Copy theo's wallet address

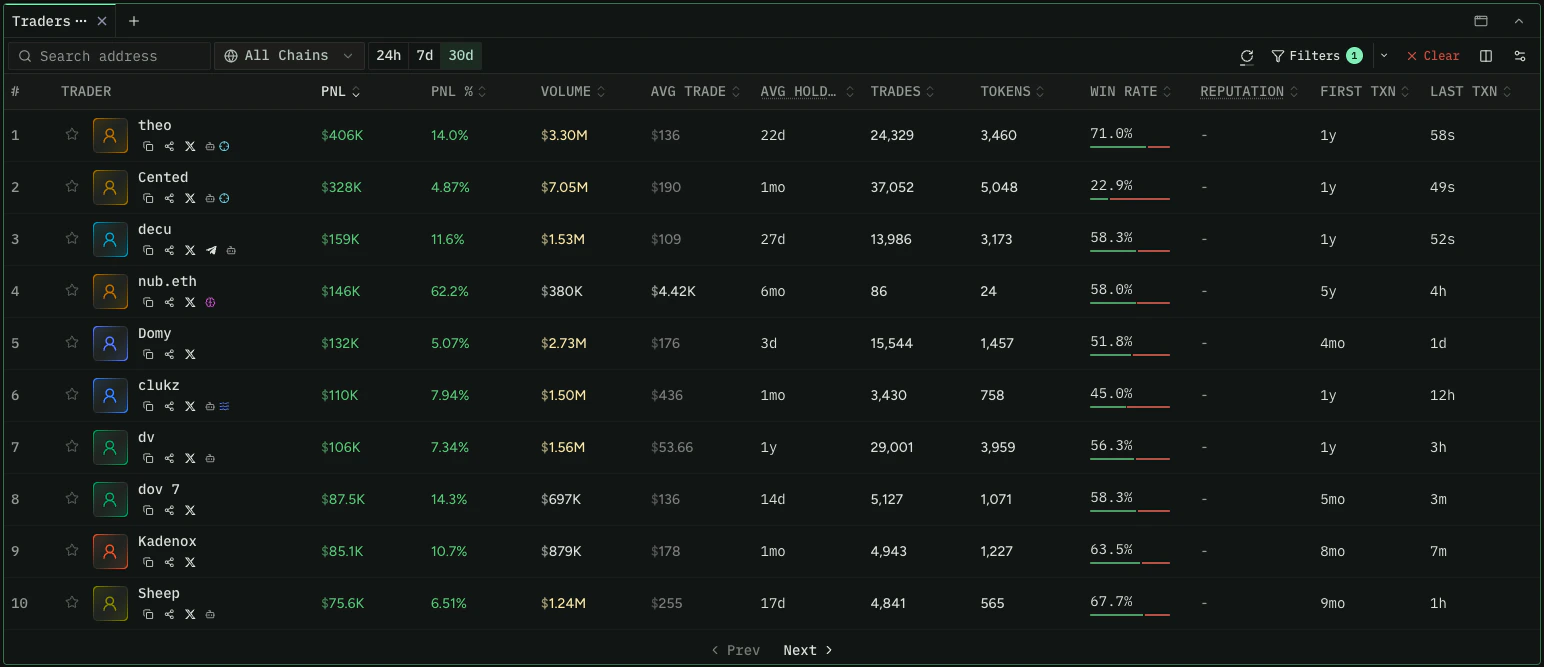click(148, 146)
